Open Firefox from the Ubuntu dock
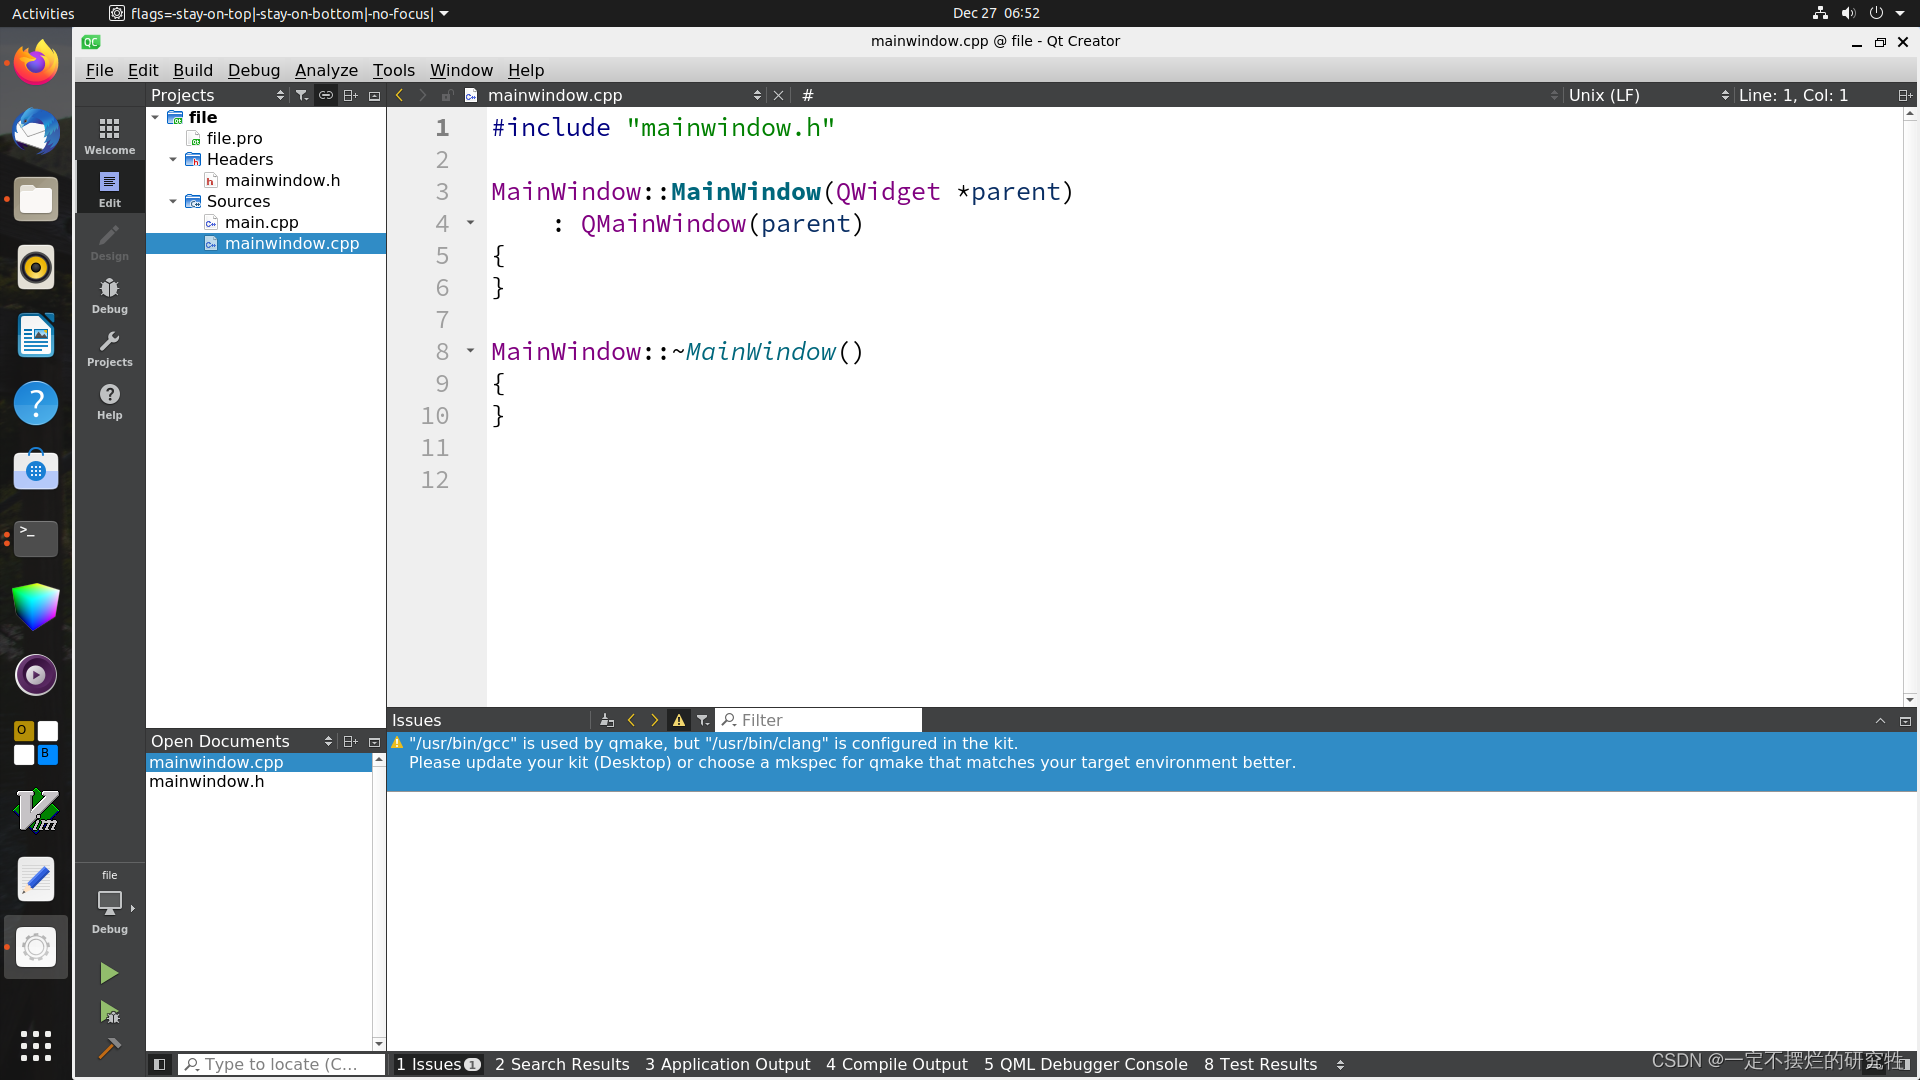 [36, 64]
